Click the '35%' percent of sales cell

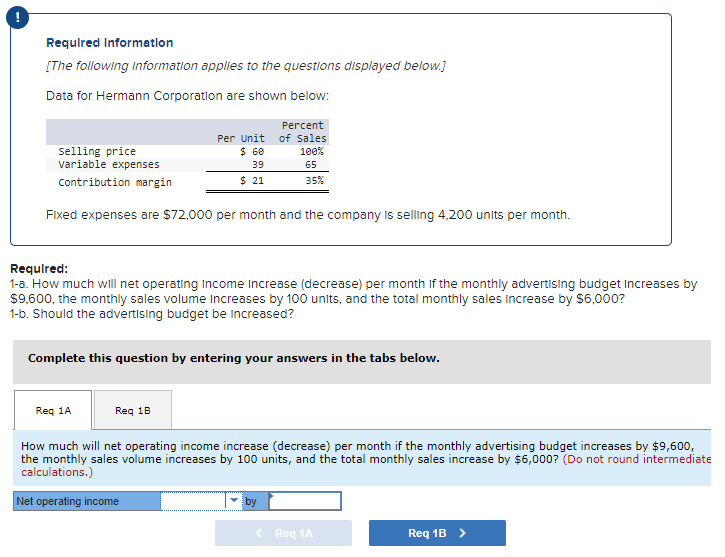(x=314, y=181)
